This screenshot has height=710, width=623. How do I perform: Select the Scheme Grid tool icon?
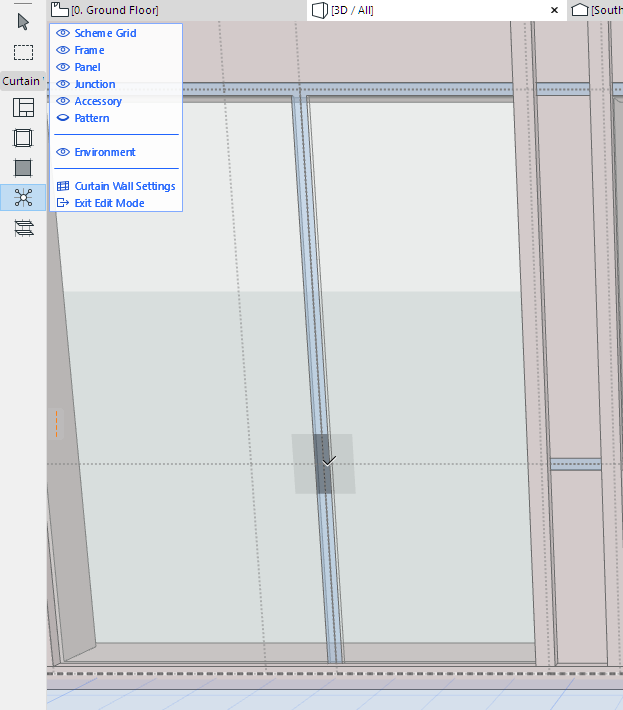(x=23, y=108)
